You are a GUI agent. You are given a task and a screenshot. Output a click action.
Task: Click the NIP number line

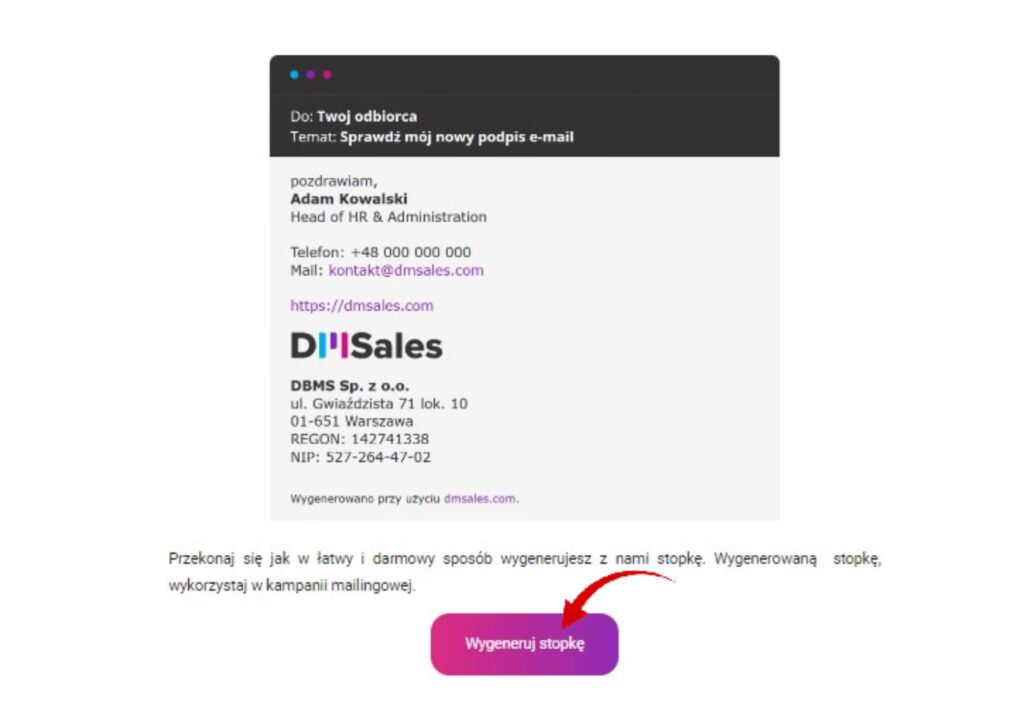pos(360,457)
